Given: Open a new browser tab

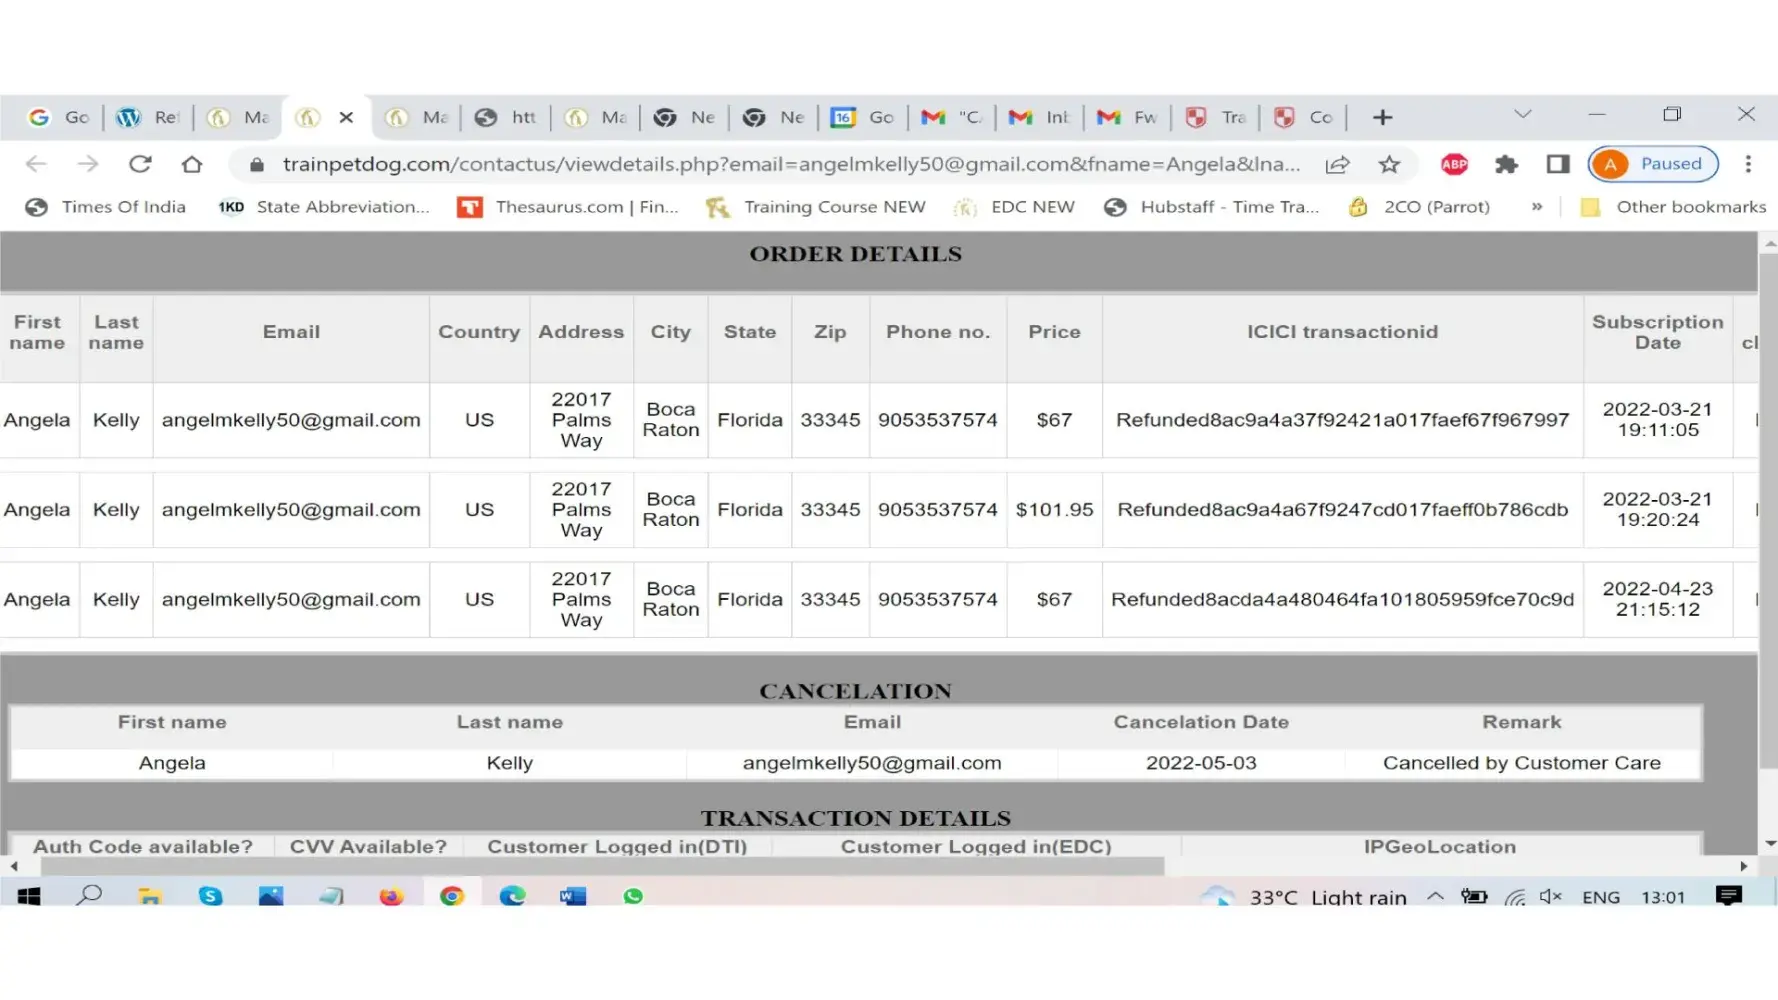Looking at the screenshot, I should (1382, 117).
